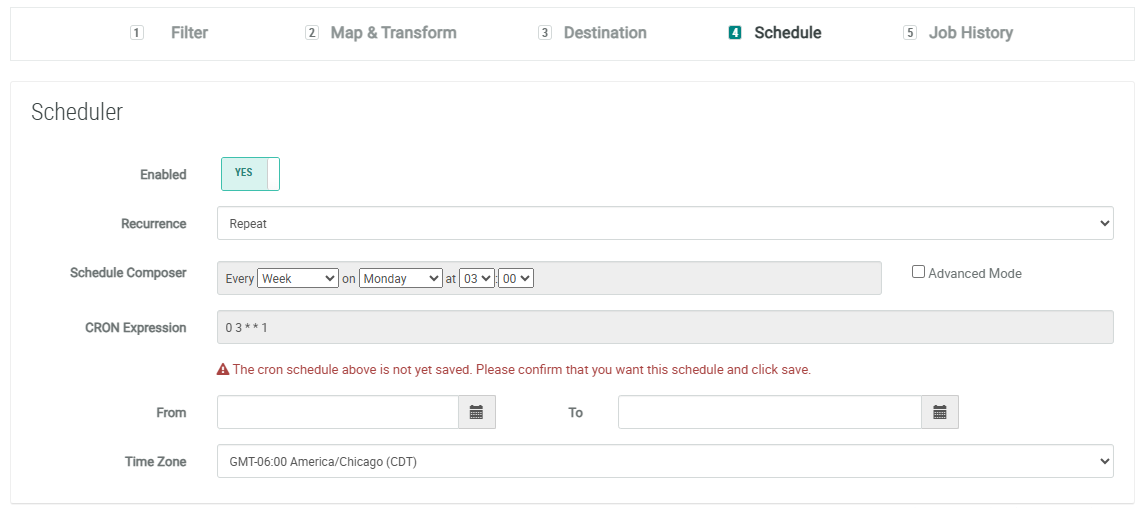Enable the Advanced Mode checkbox
Viewport: 1141px width, 508px height.
click(918, 272)
